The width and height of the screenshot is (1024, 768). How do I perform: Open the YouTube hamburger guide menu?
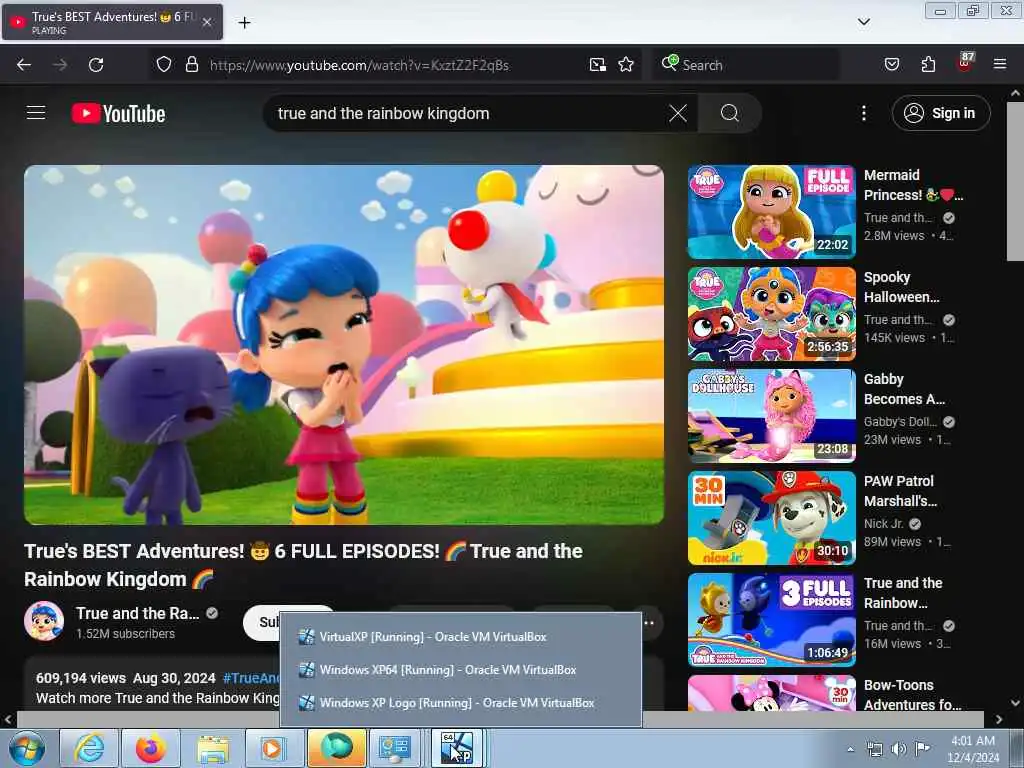point(36,113)
